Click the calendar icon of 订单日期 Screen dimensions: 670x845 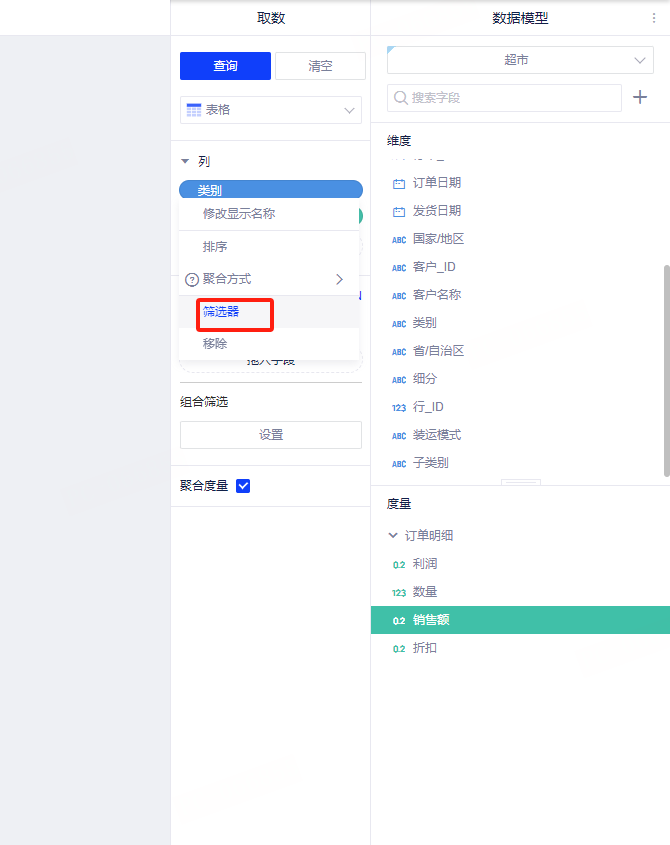click(x=399, y=184)
